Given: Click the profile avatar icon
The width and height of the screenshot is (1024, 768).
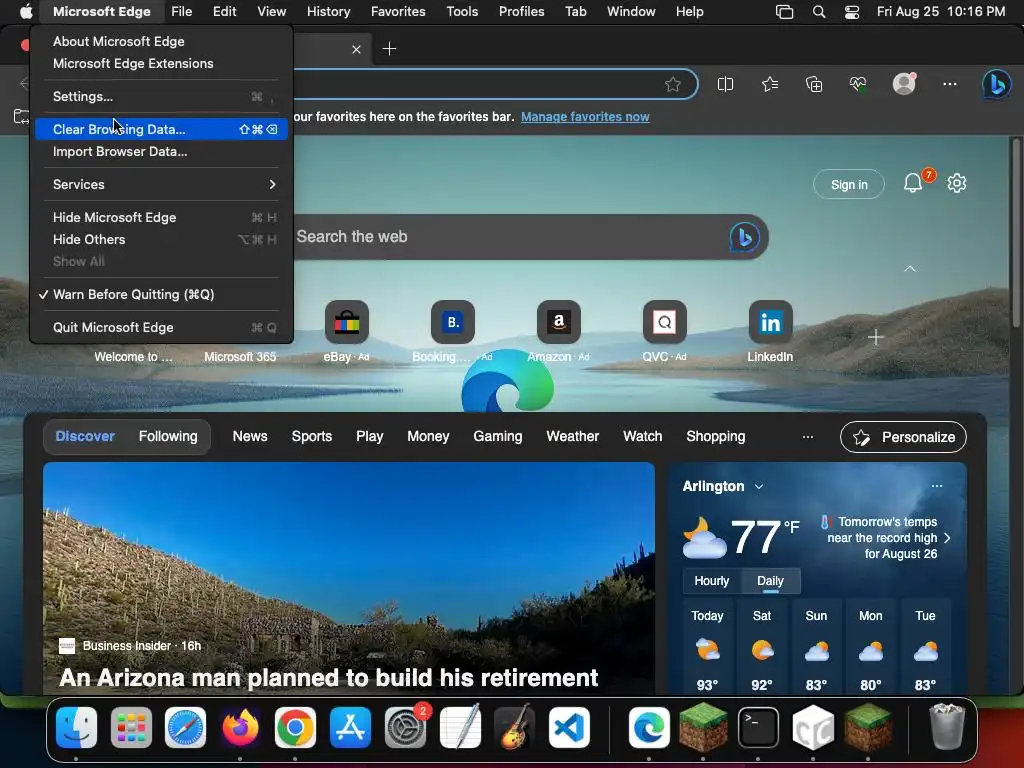Looking at the screenshot, I should [904, 84].
